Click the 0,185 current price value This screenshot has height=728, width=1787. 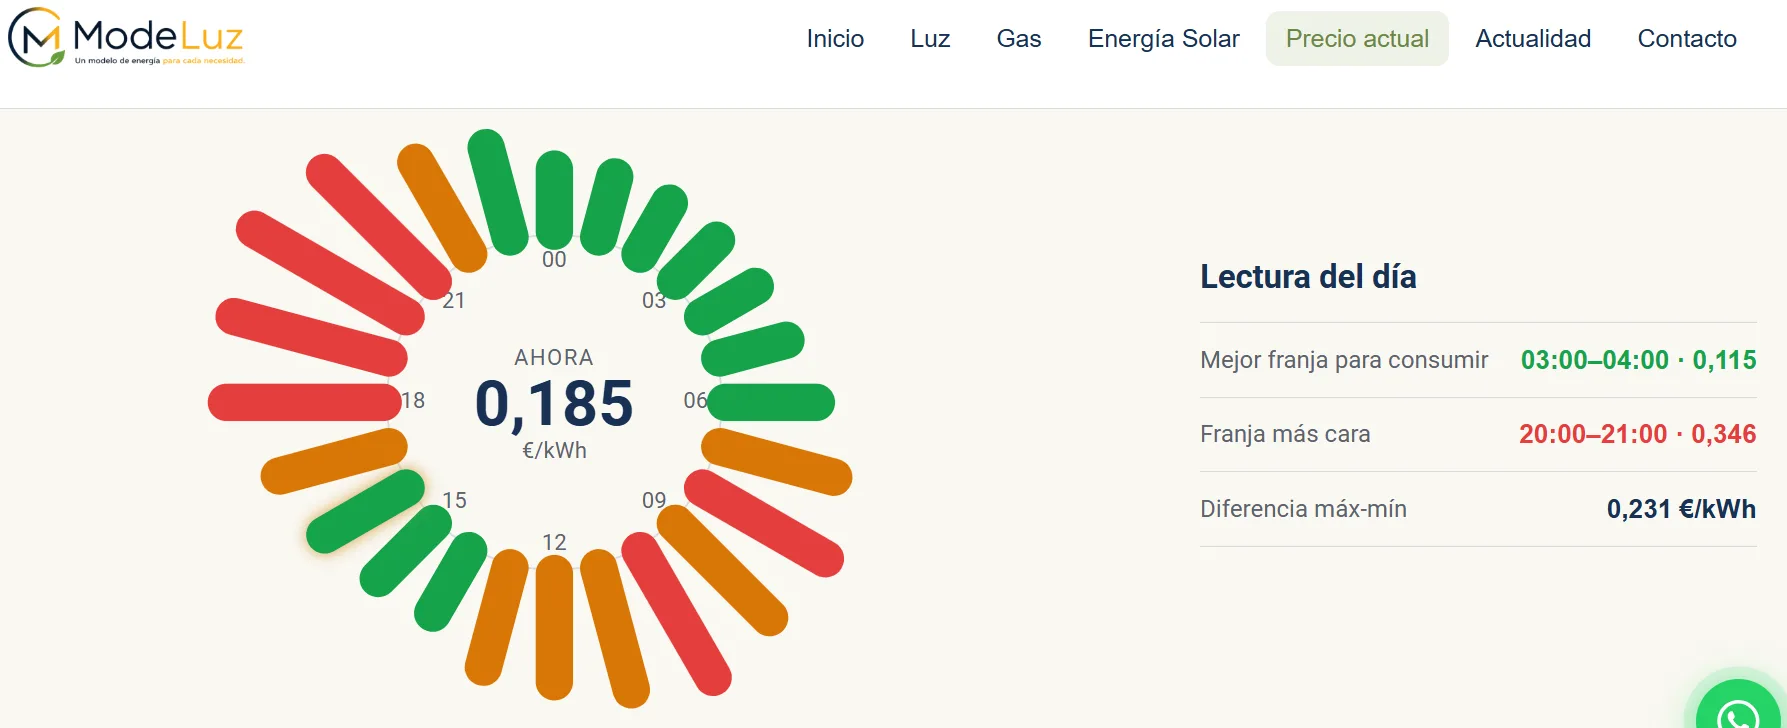pyautogui.click(x=554, y=404)
